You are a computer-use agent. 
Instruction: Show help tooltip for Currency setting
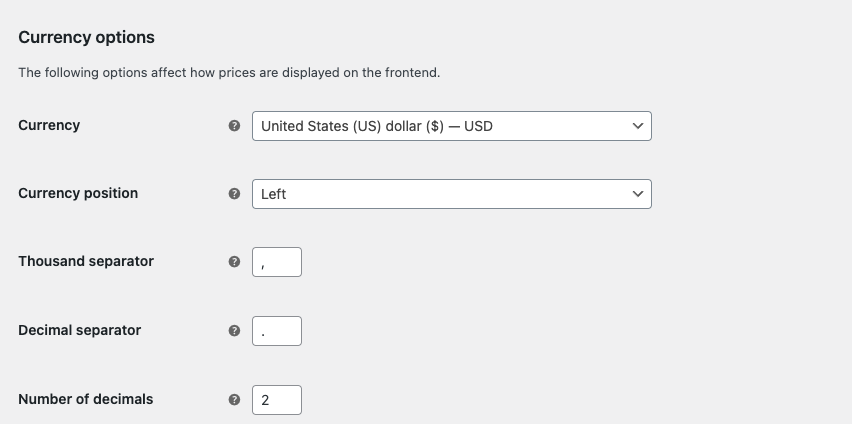point(234,126)
